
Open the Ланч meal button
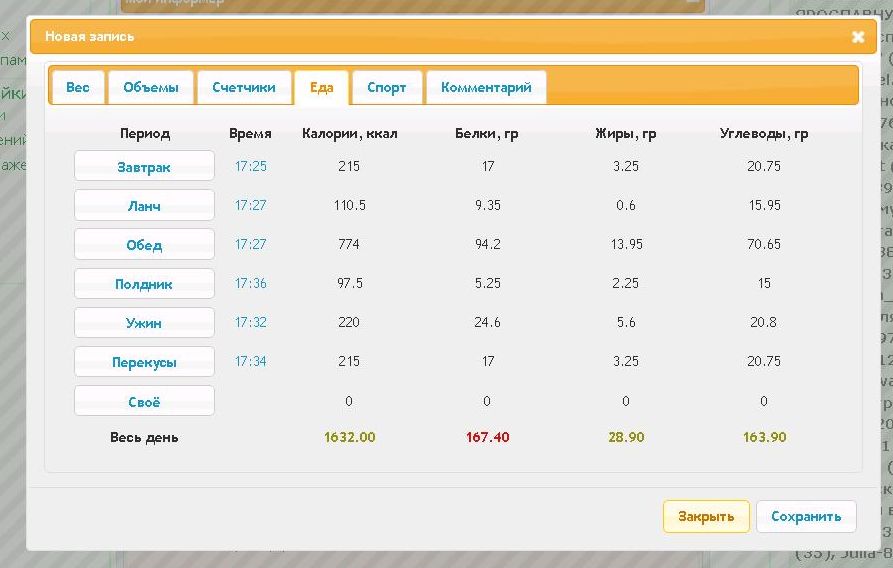tap(144, 205)
